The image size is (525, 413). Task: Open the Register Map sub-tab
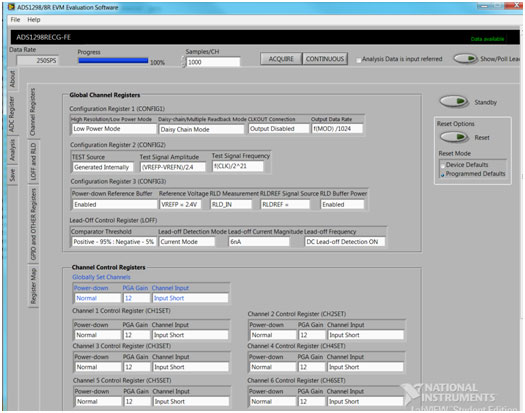pyautogui.click(x=33, y=286)
